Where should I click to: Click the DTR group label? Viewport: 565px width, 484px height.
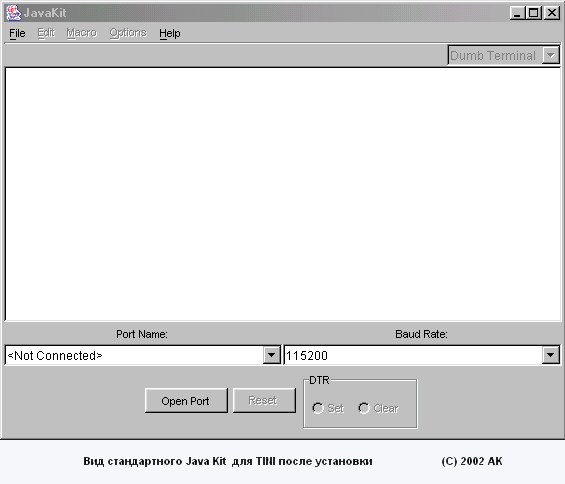319,380
